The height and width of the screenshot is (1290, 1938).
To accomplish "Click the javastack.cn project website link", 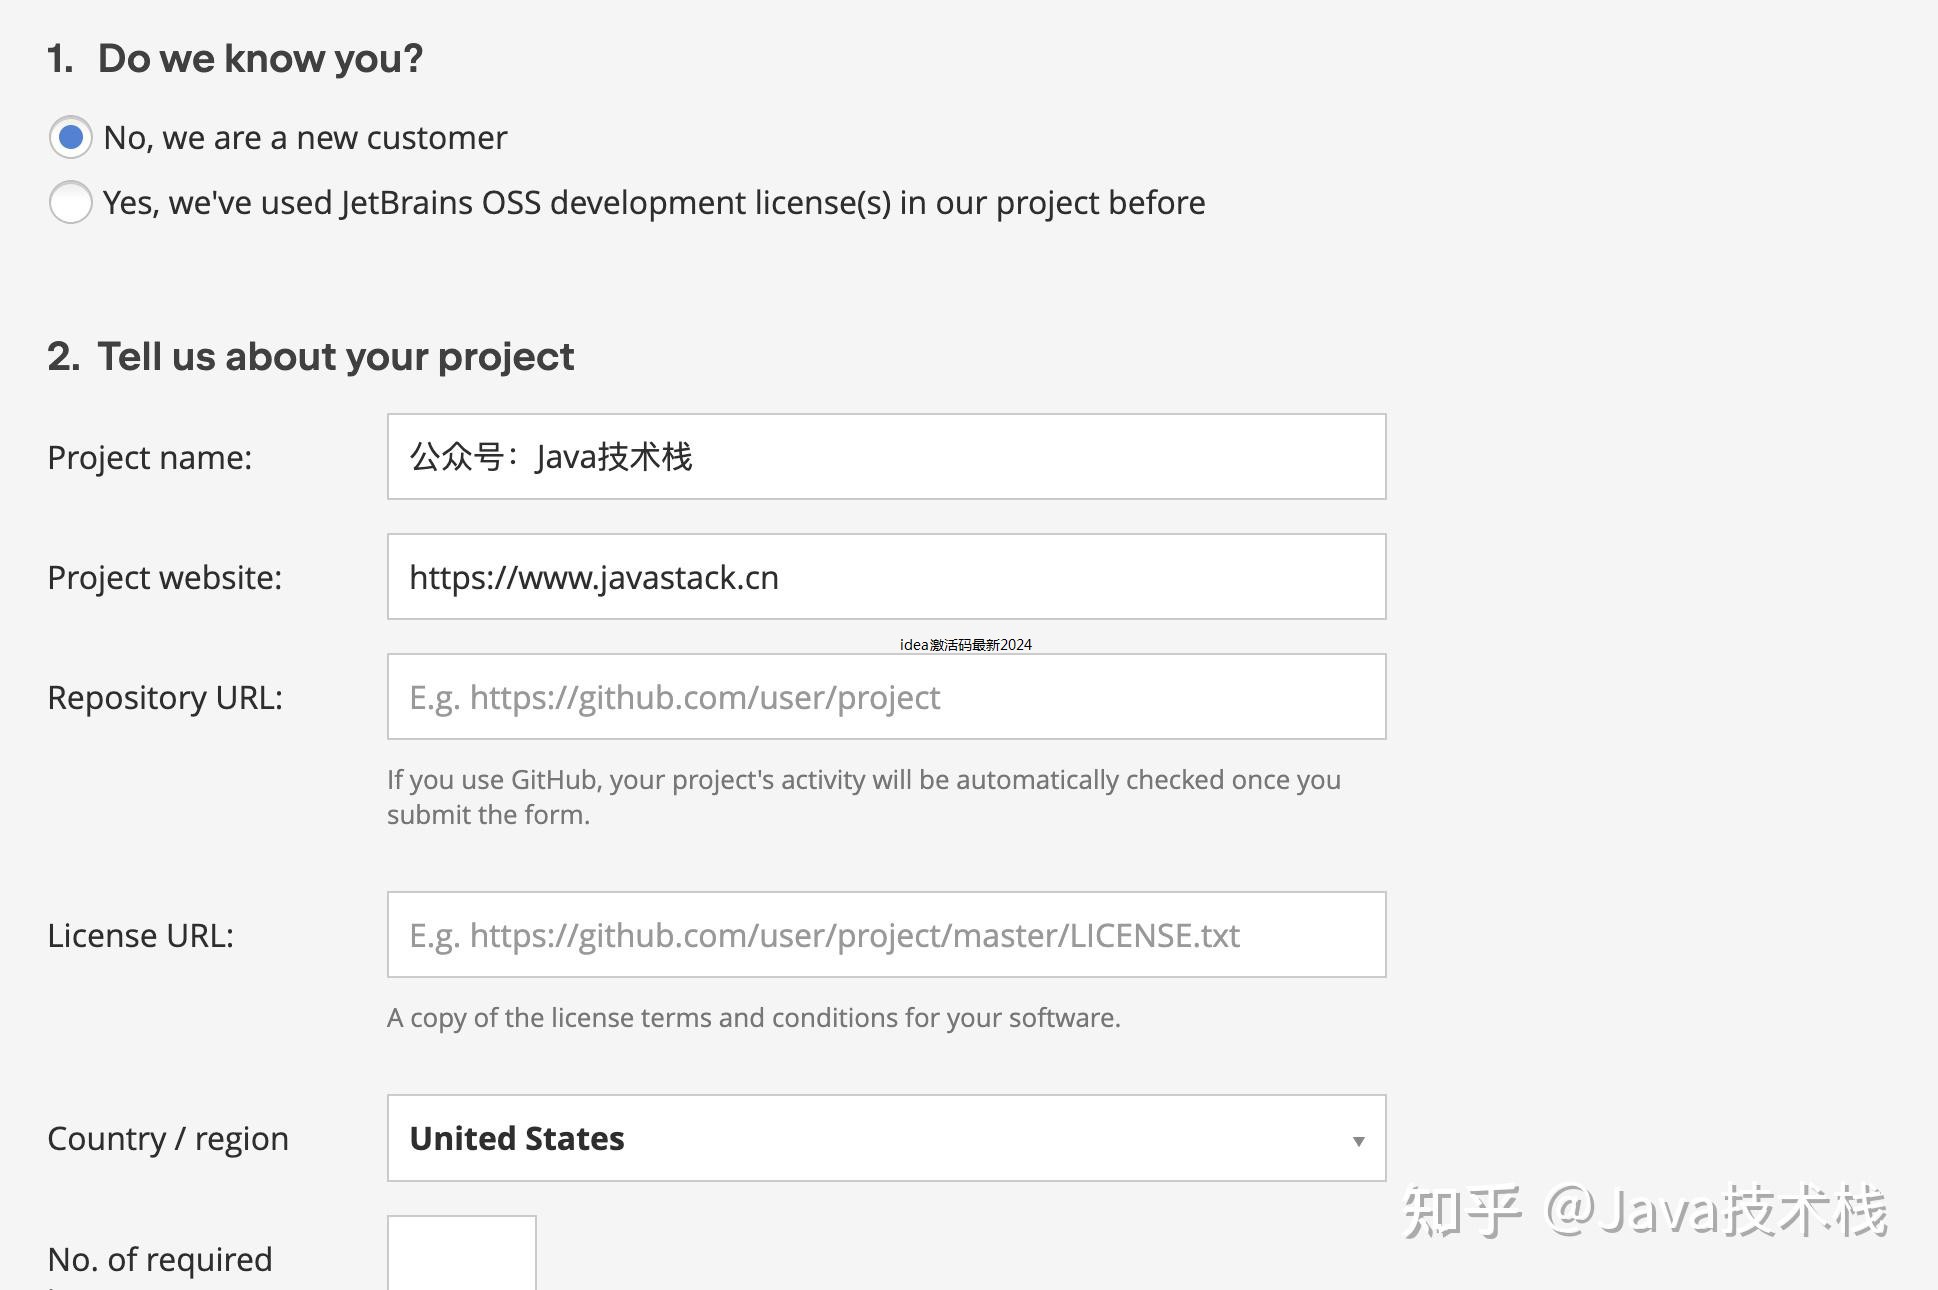I will [593, 577].
